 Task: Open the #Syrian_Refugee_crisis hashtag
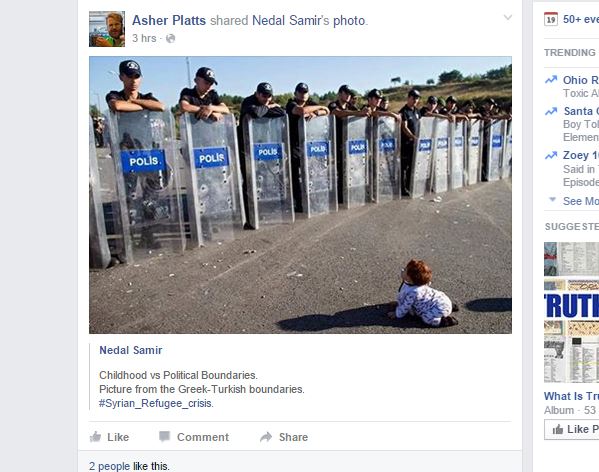point(156,403)
